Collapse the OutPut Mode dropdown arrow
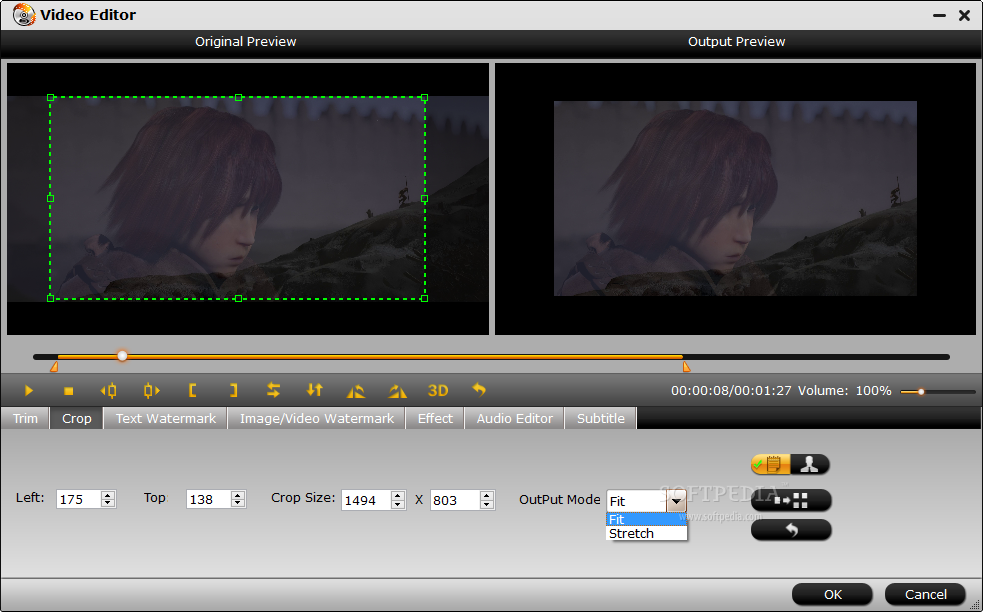Viewport: 983px width, 612px height. (x=676, y=501)
